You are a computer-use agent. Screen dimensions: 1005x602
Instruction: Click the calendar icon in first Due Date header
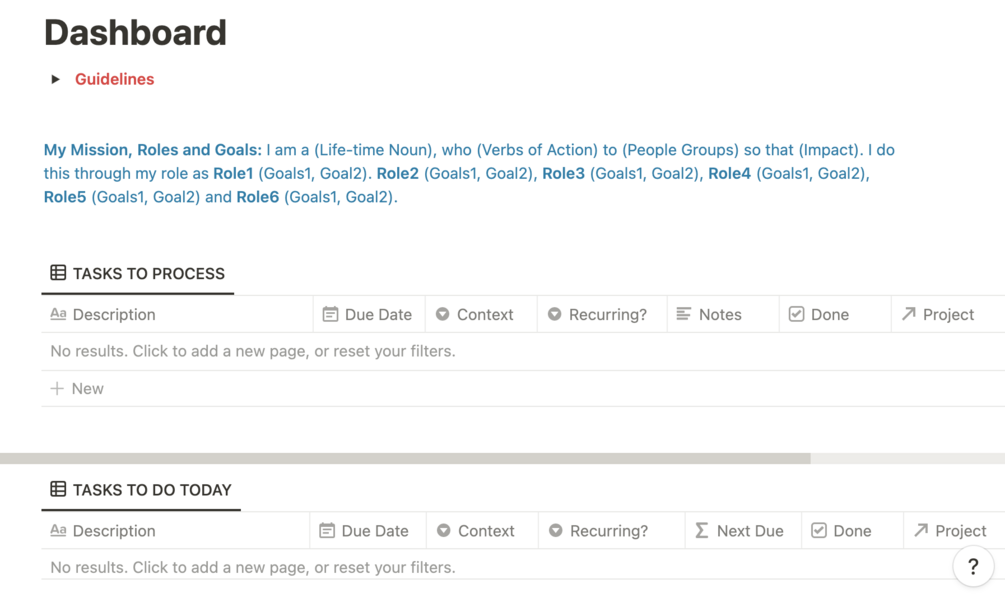pos(330,314)
